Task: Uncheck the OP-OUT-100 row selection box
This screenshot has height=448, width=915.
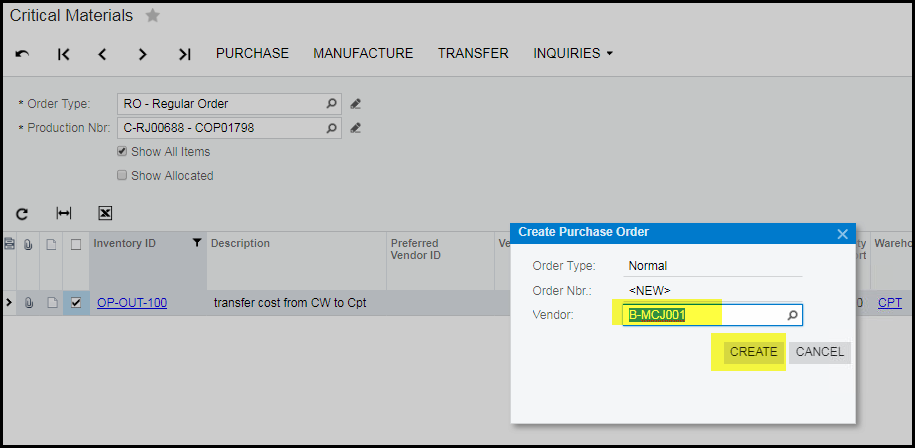Action: point(76,303)
